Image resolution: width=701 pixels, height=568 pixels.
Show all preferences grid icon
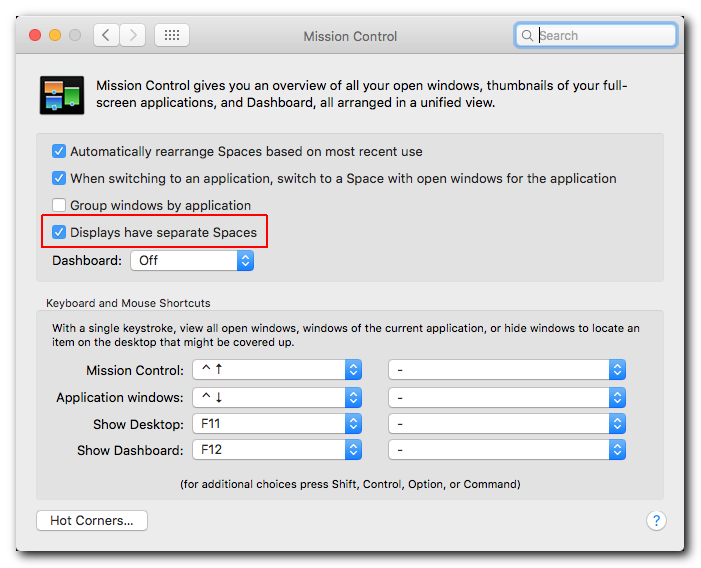click(x=172, y=35)
